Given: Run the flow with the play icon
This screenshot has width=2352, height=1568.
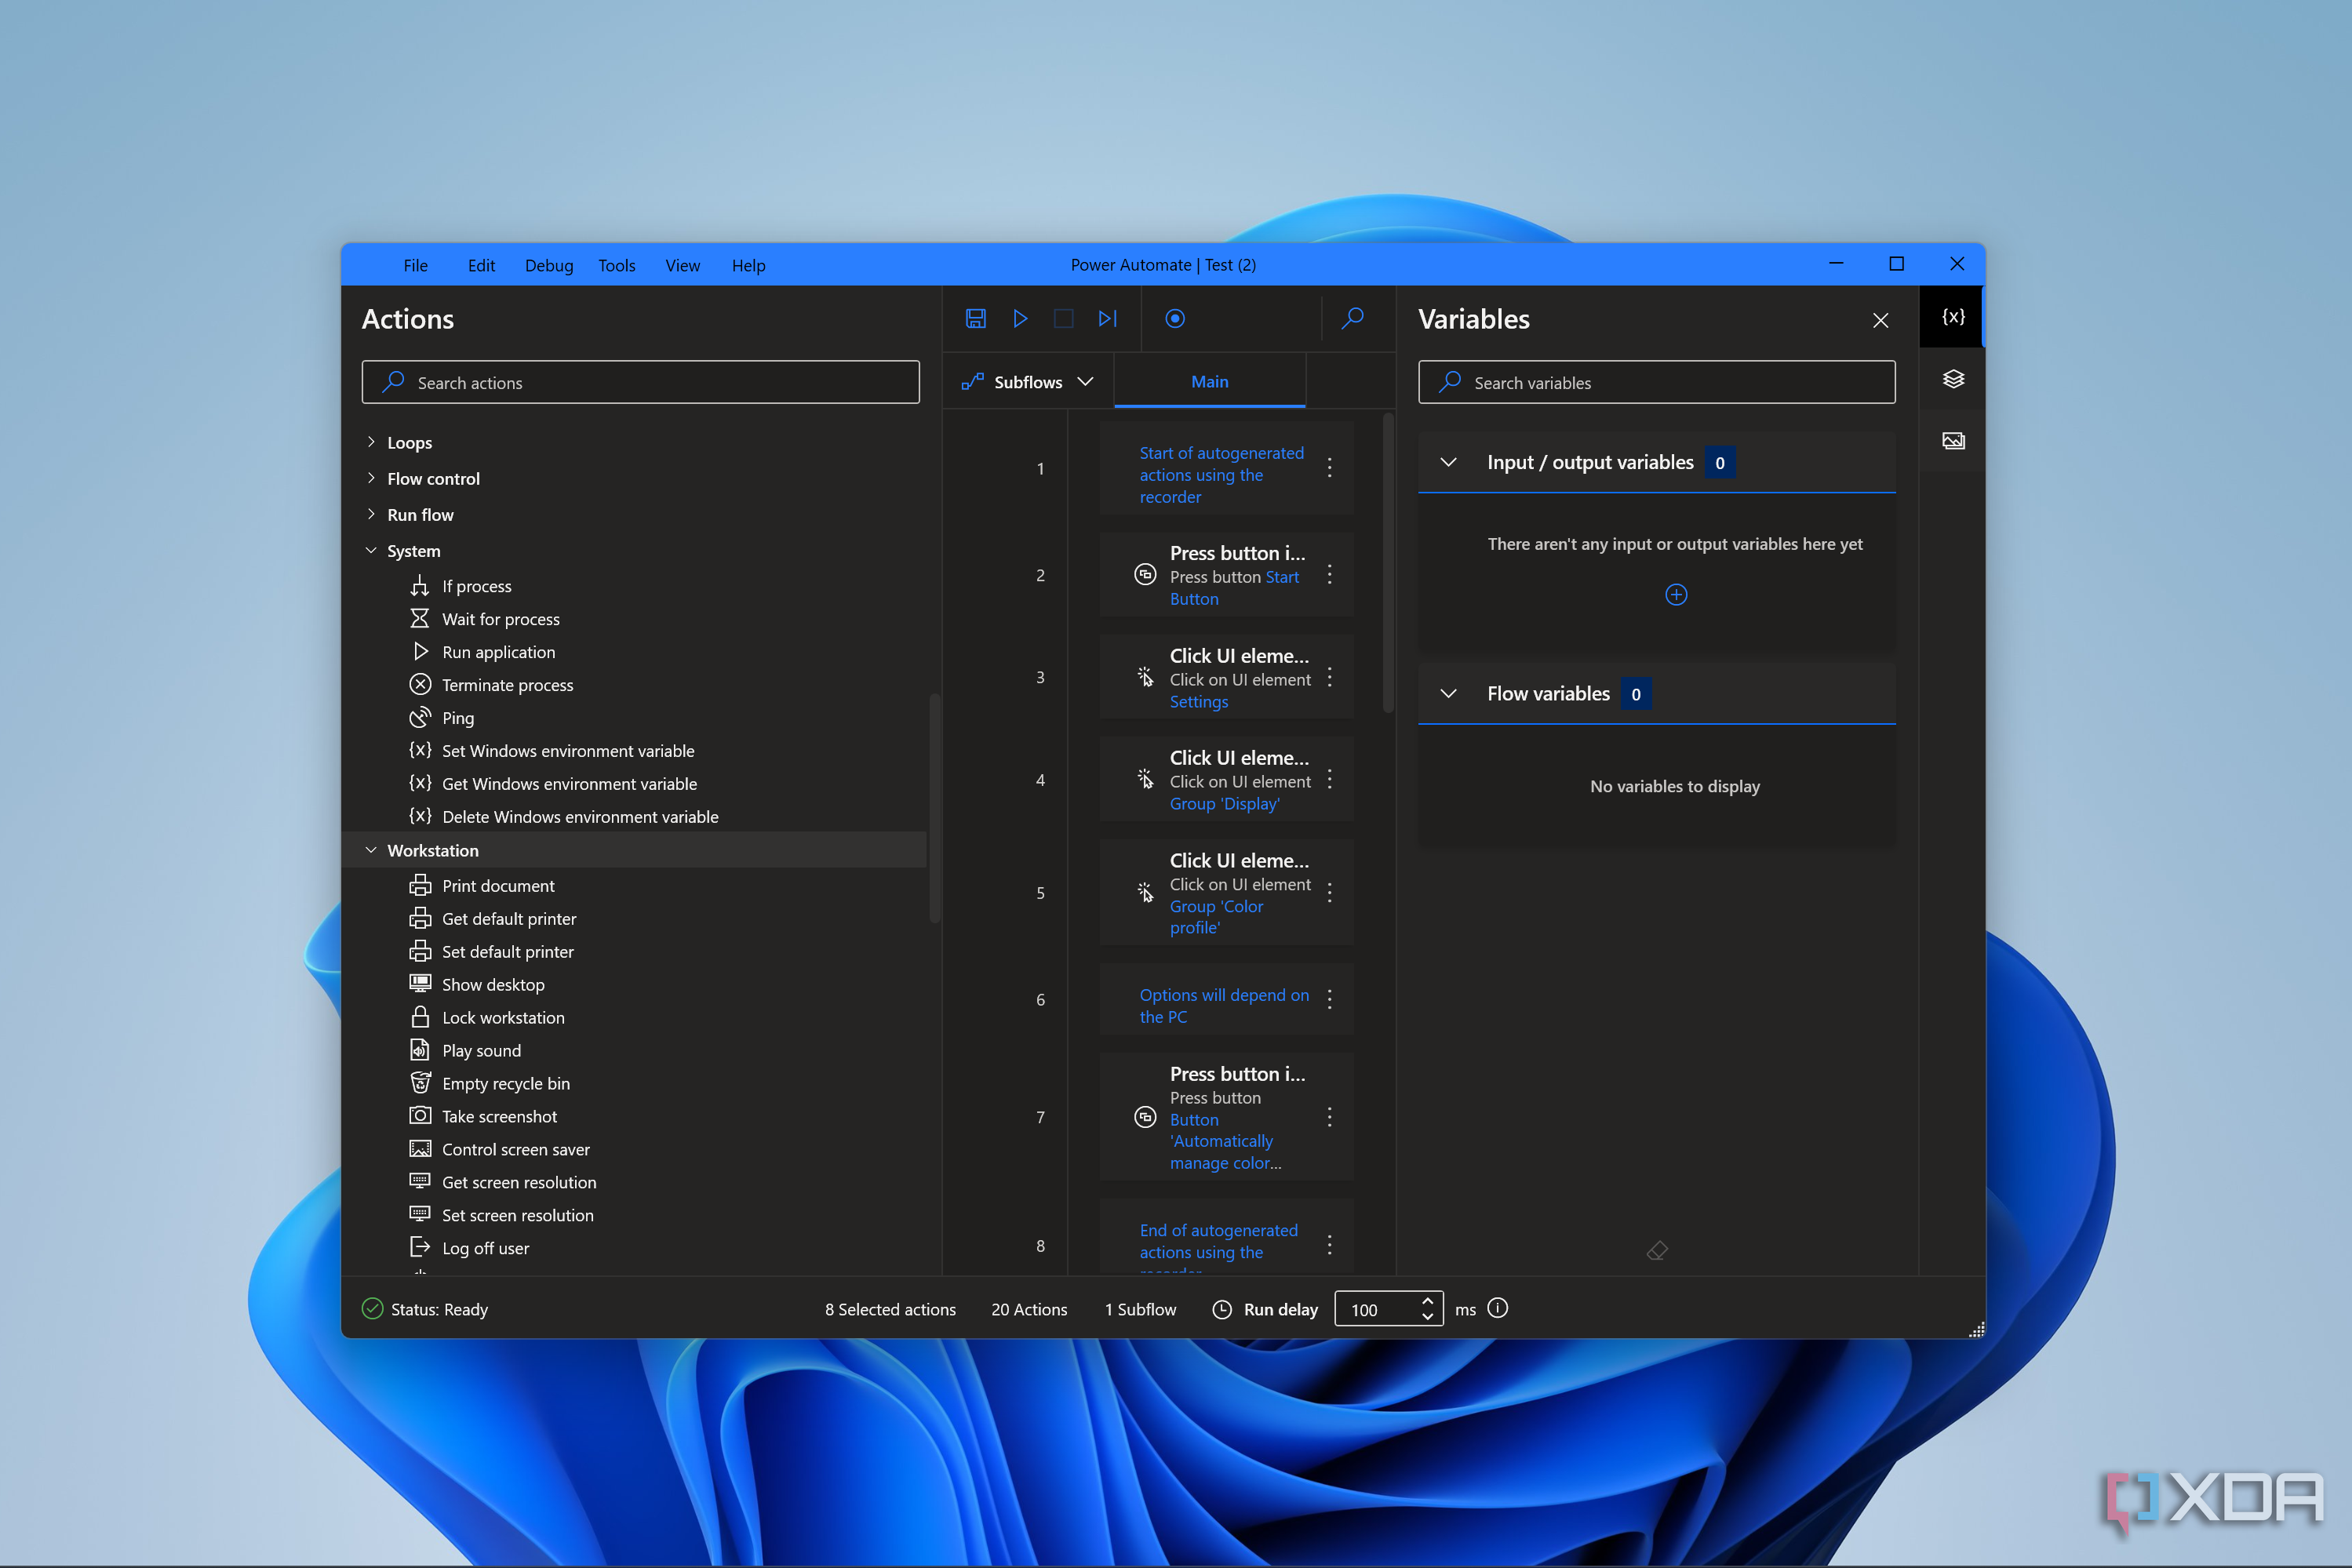Looking at the screenshot, I should point(1020,318).
